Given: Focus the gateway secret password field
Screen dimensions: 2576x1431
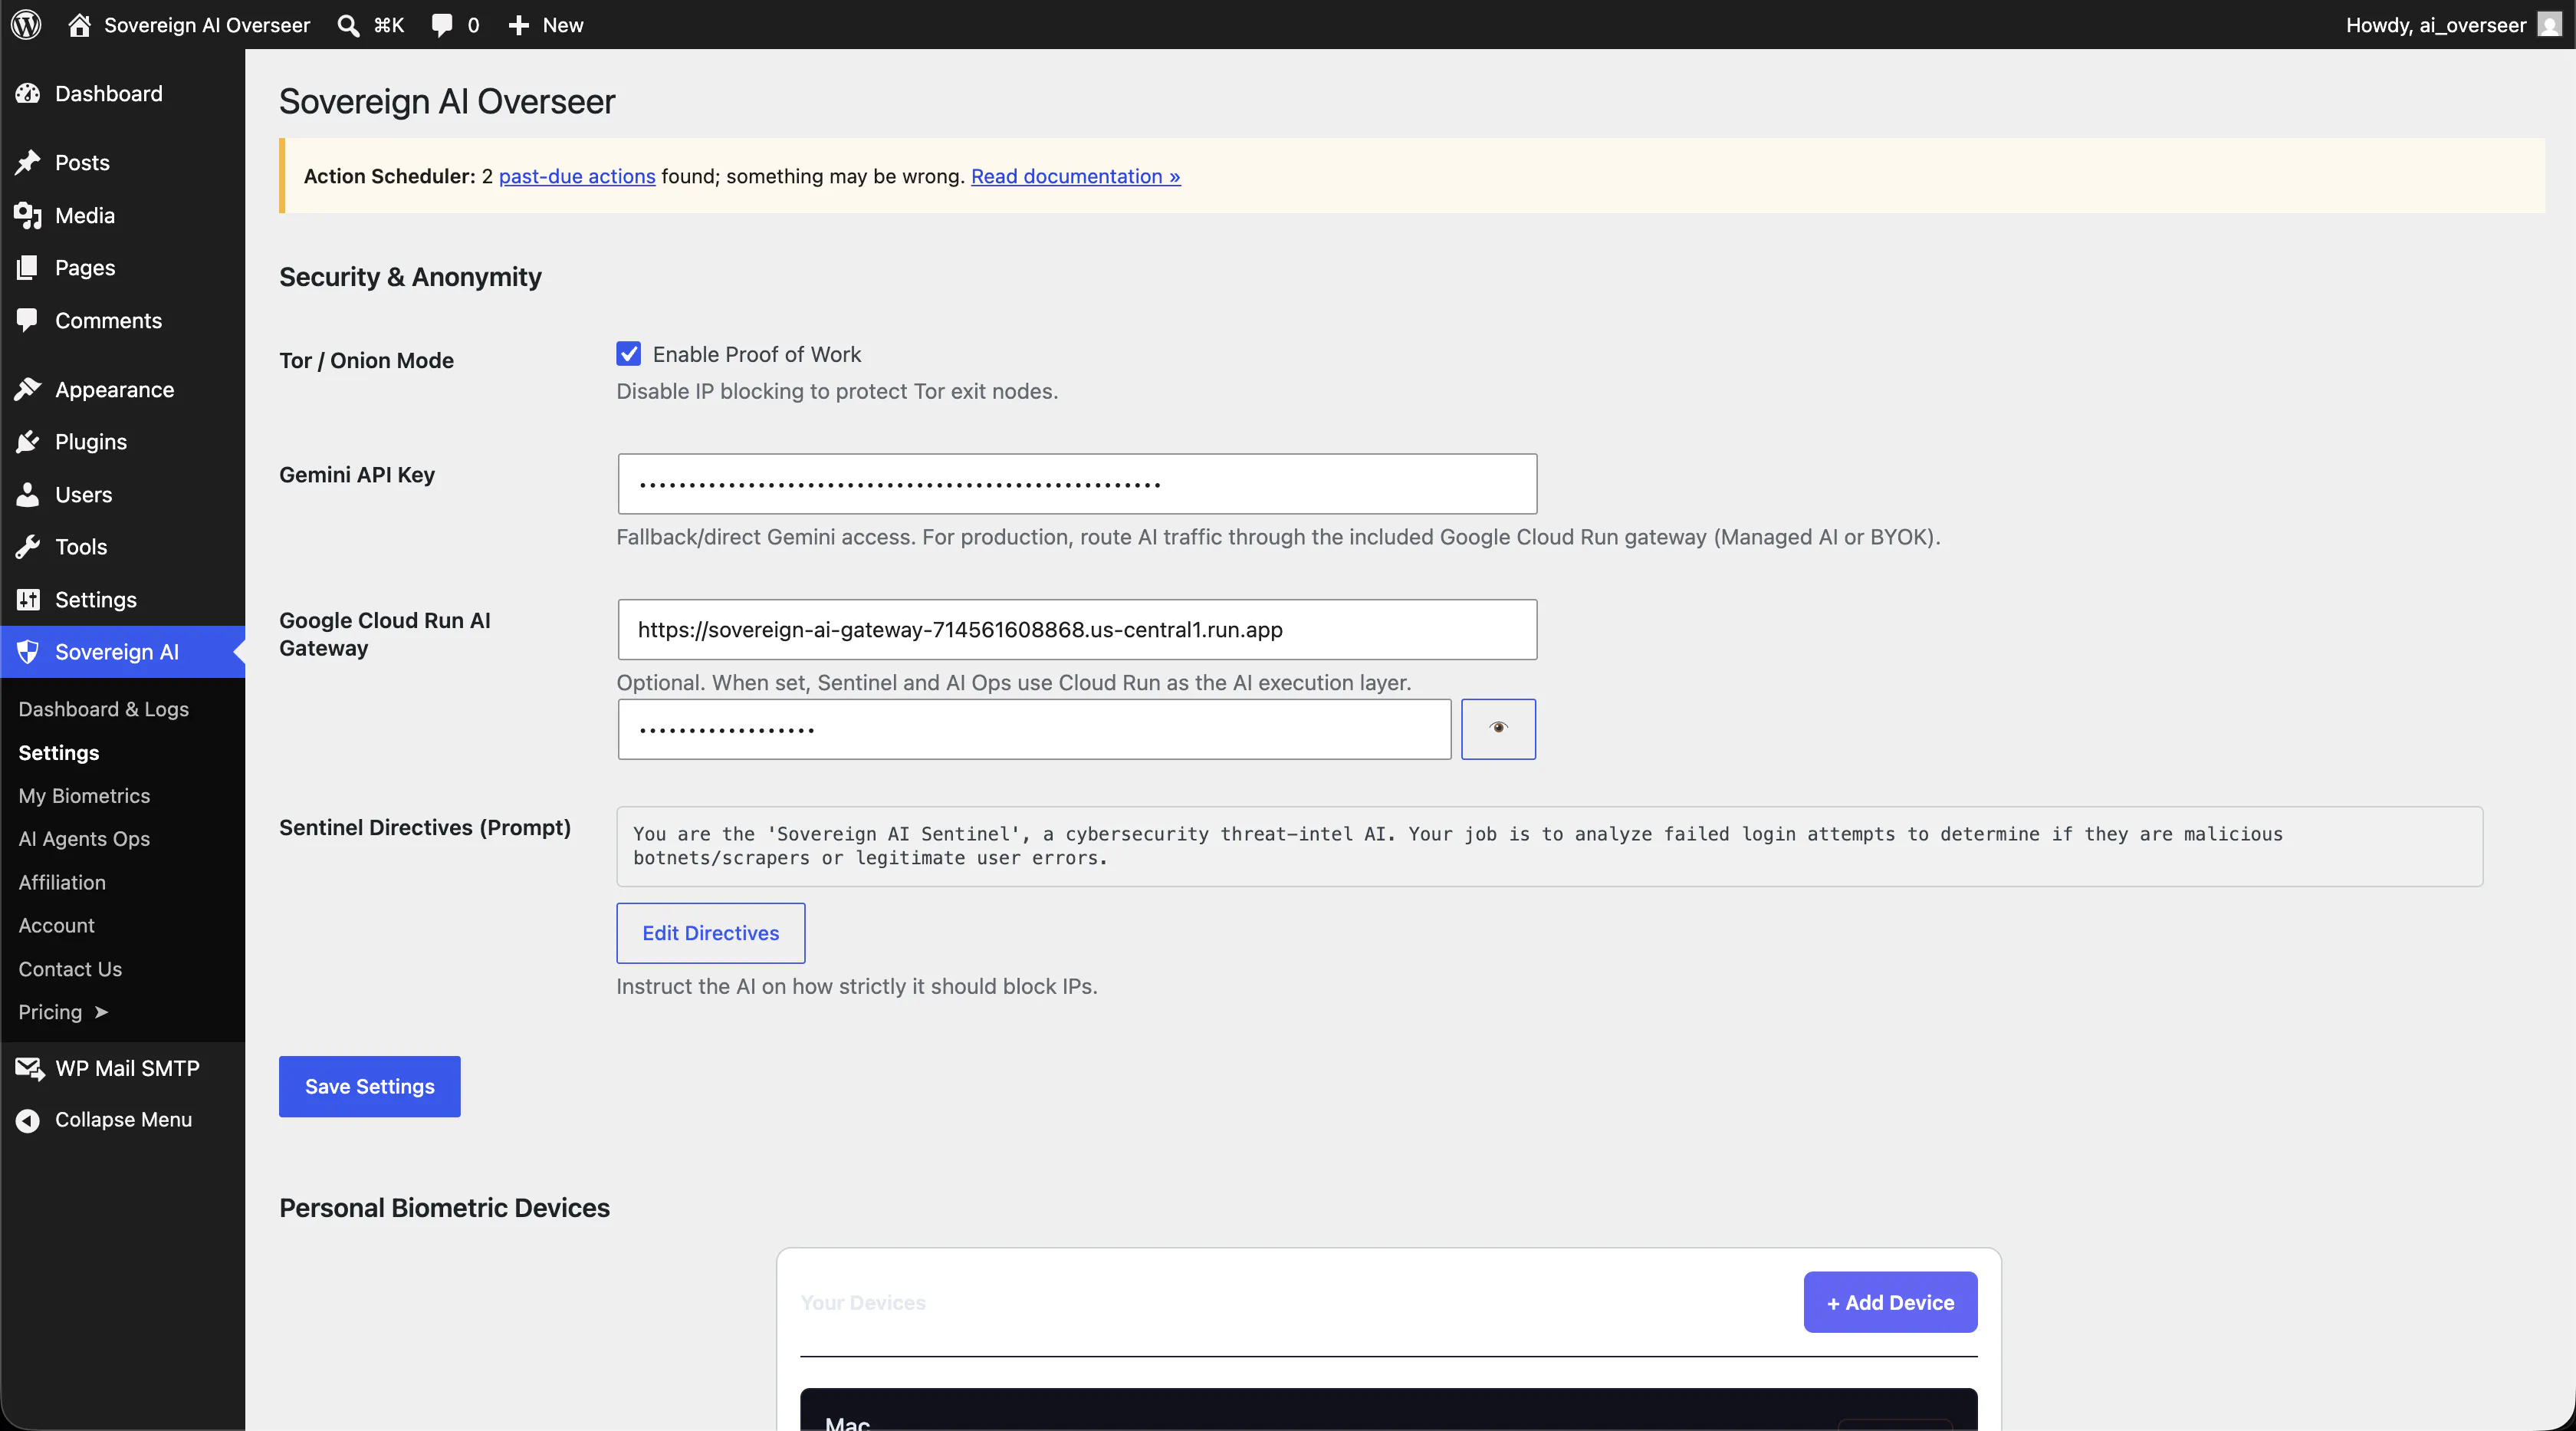Looking at the screenshot, I should [1034, 729].
